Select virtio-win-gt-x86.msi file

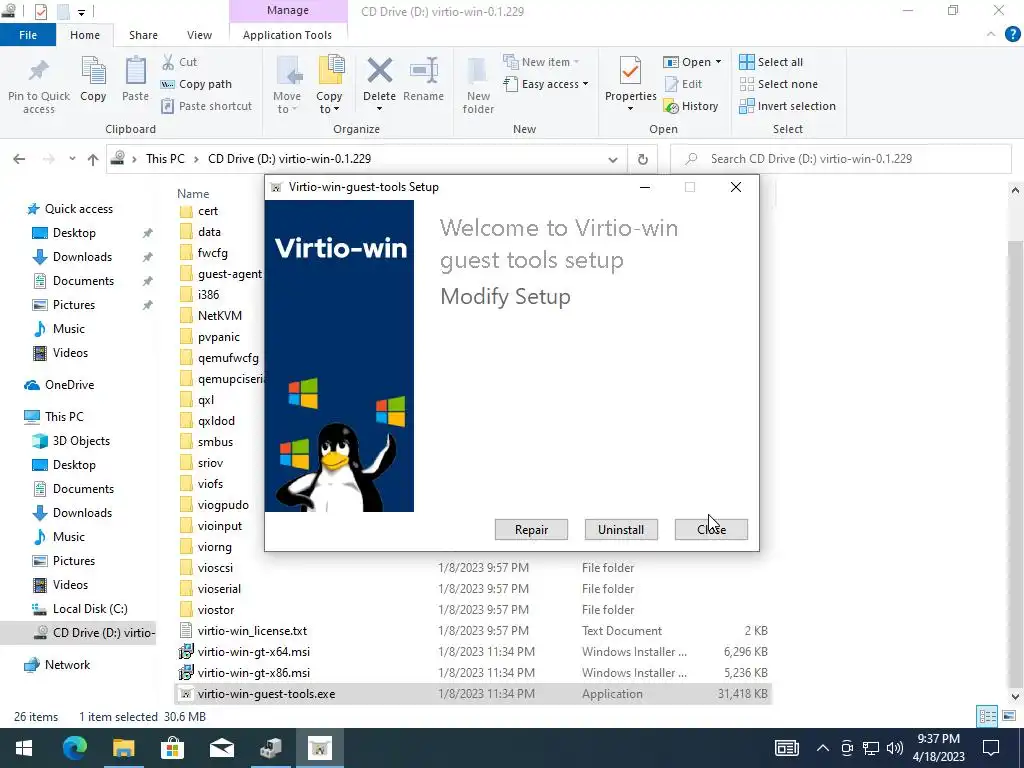tap(253, 673)
